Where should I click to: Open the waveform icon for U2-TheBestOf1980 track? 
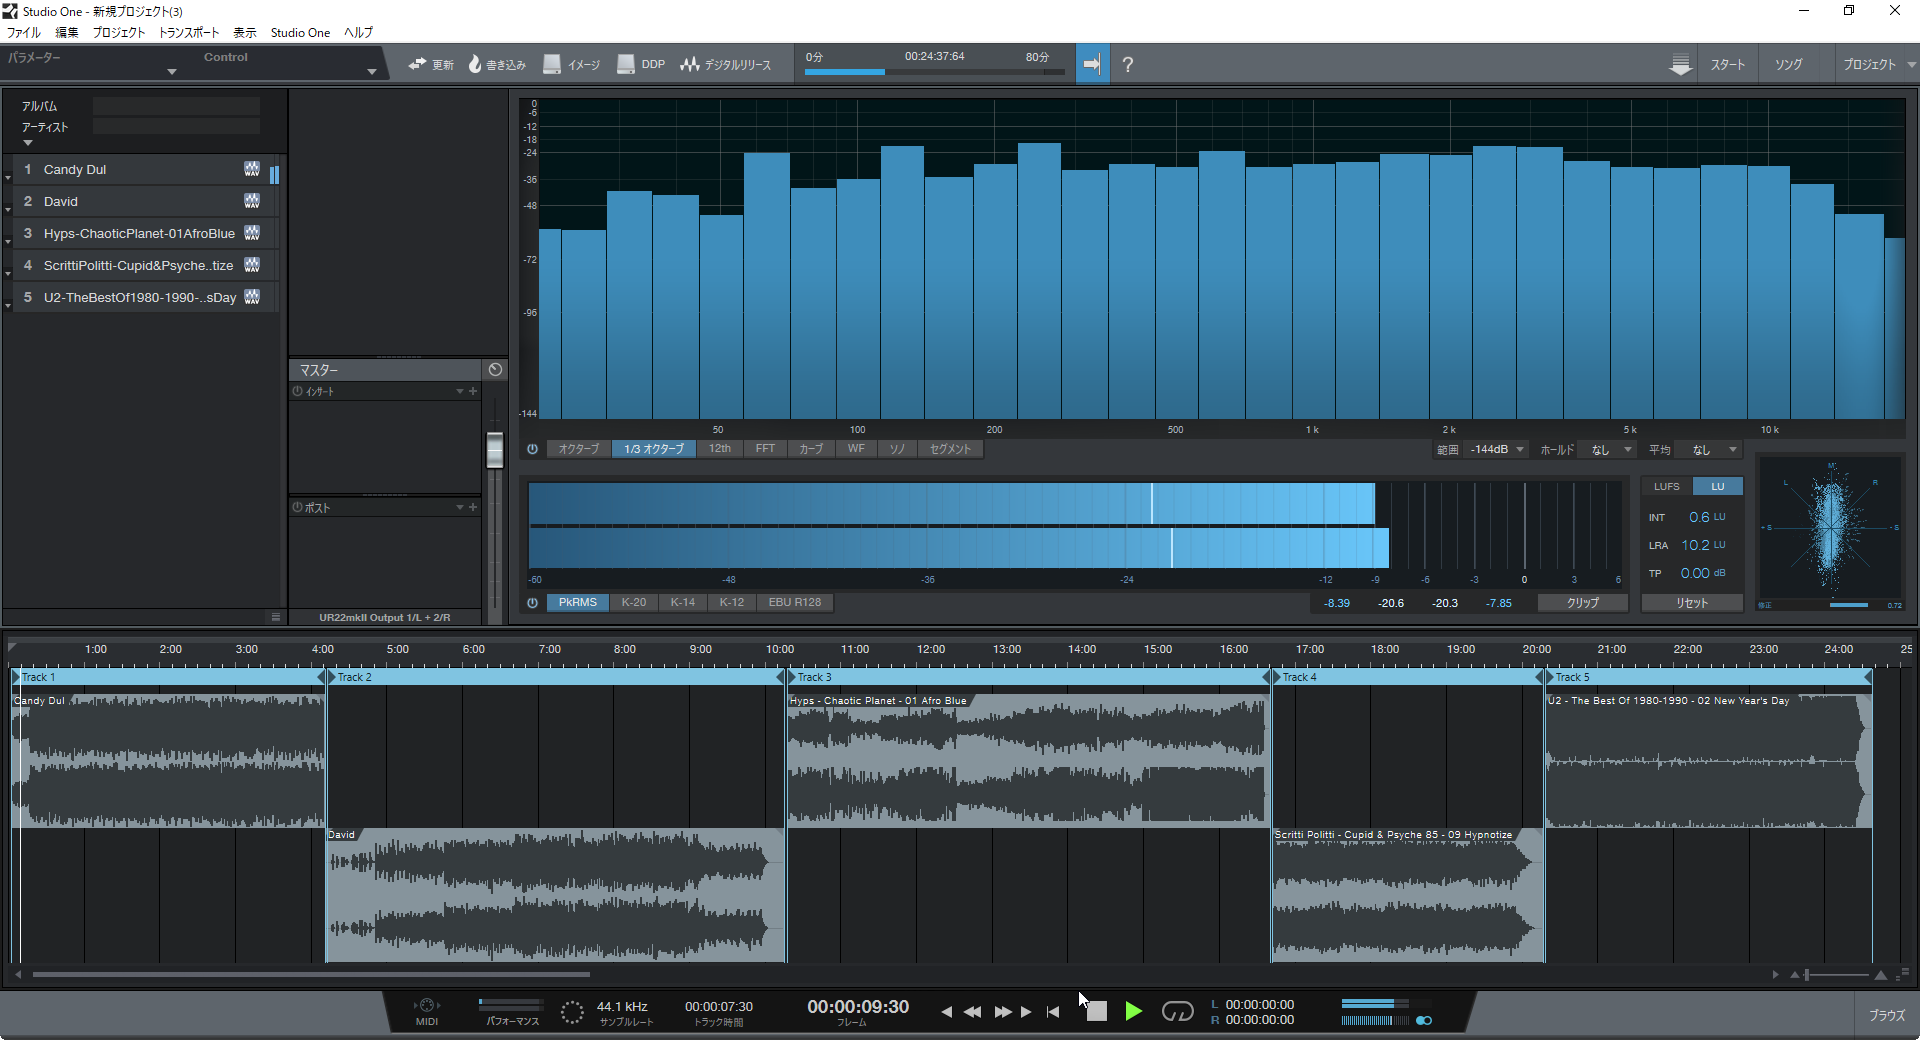click(x=252, y=297)
